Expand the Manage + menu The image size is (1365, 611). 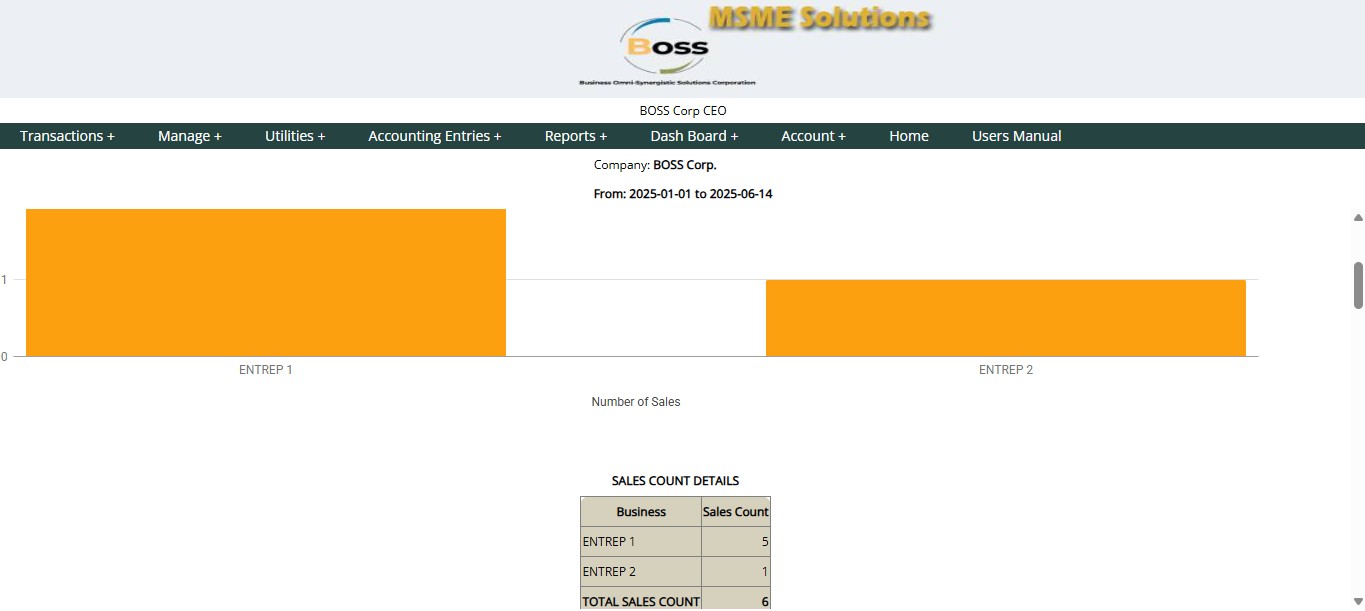190,136
